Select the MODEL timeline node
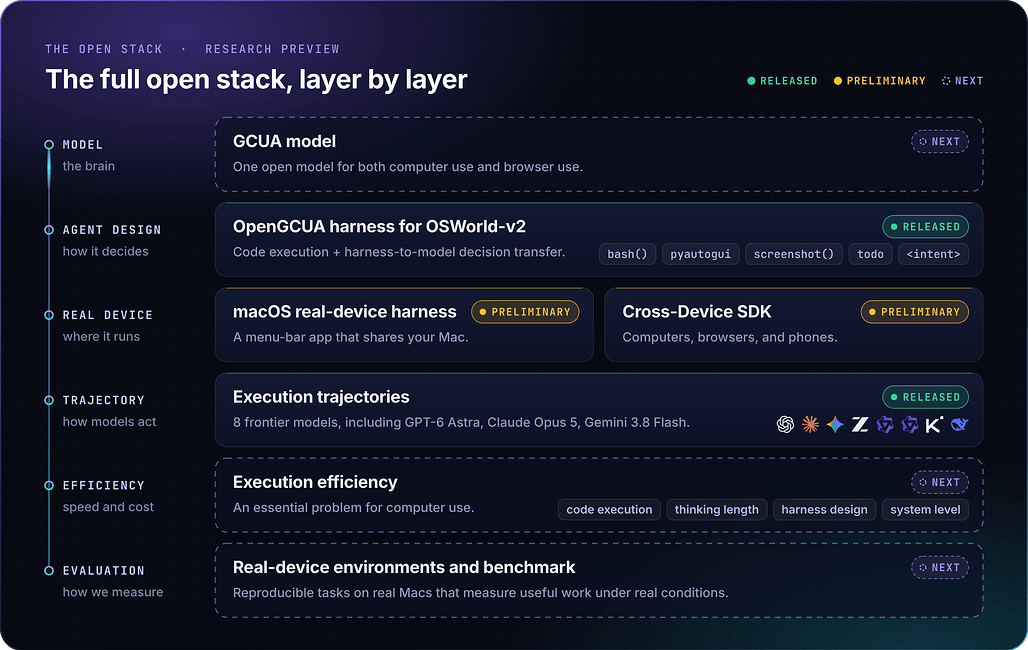This screenshot has width=1028, height=650. coord(49,144)
